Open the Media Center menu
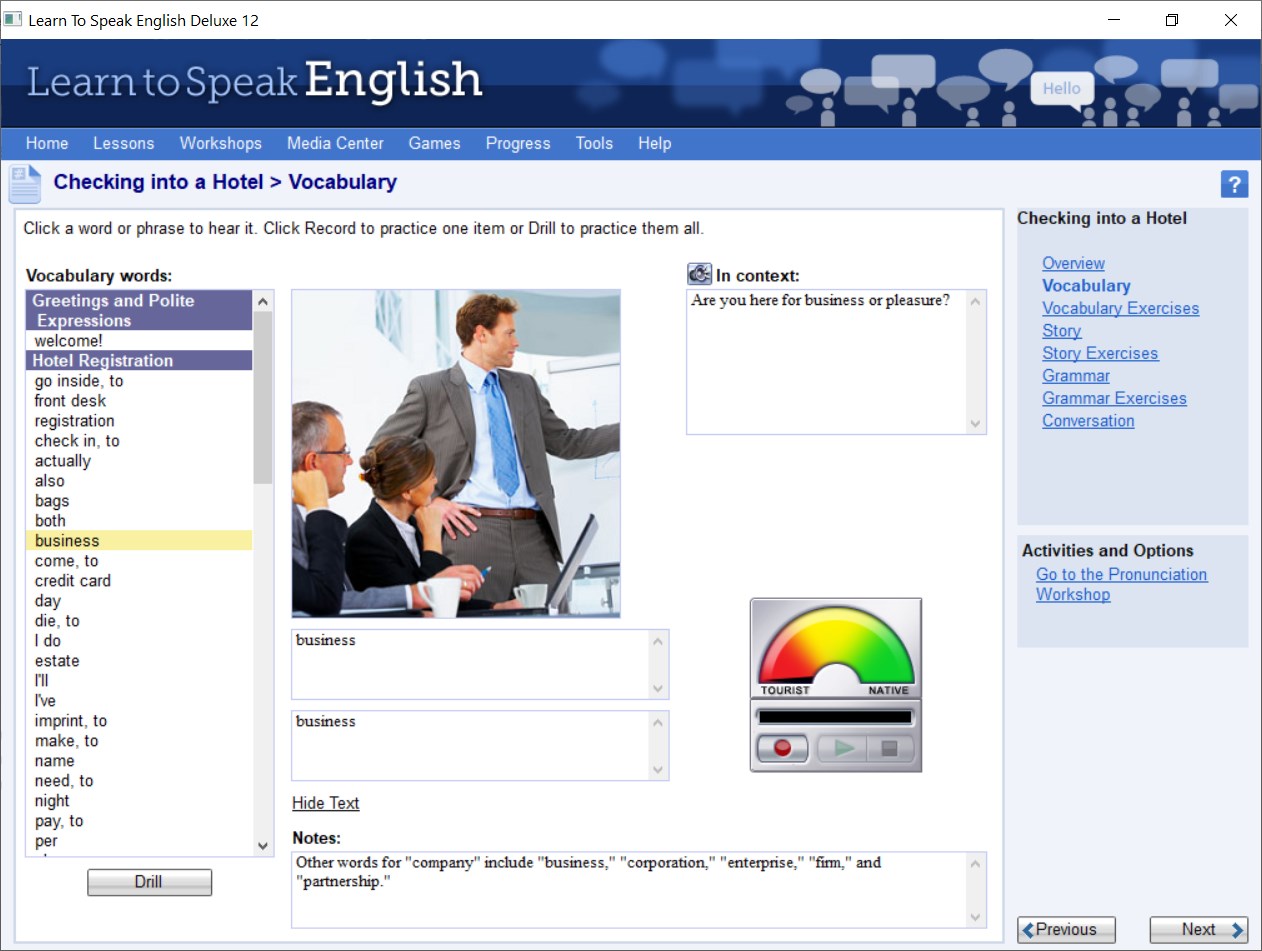This screenshot has width=1262, height=951. tap(335, 143)
